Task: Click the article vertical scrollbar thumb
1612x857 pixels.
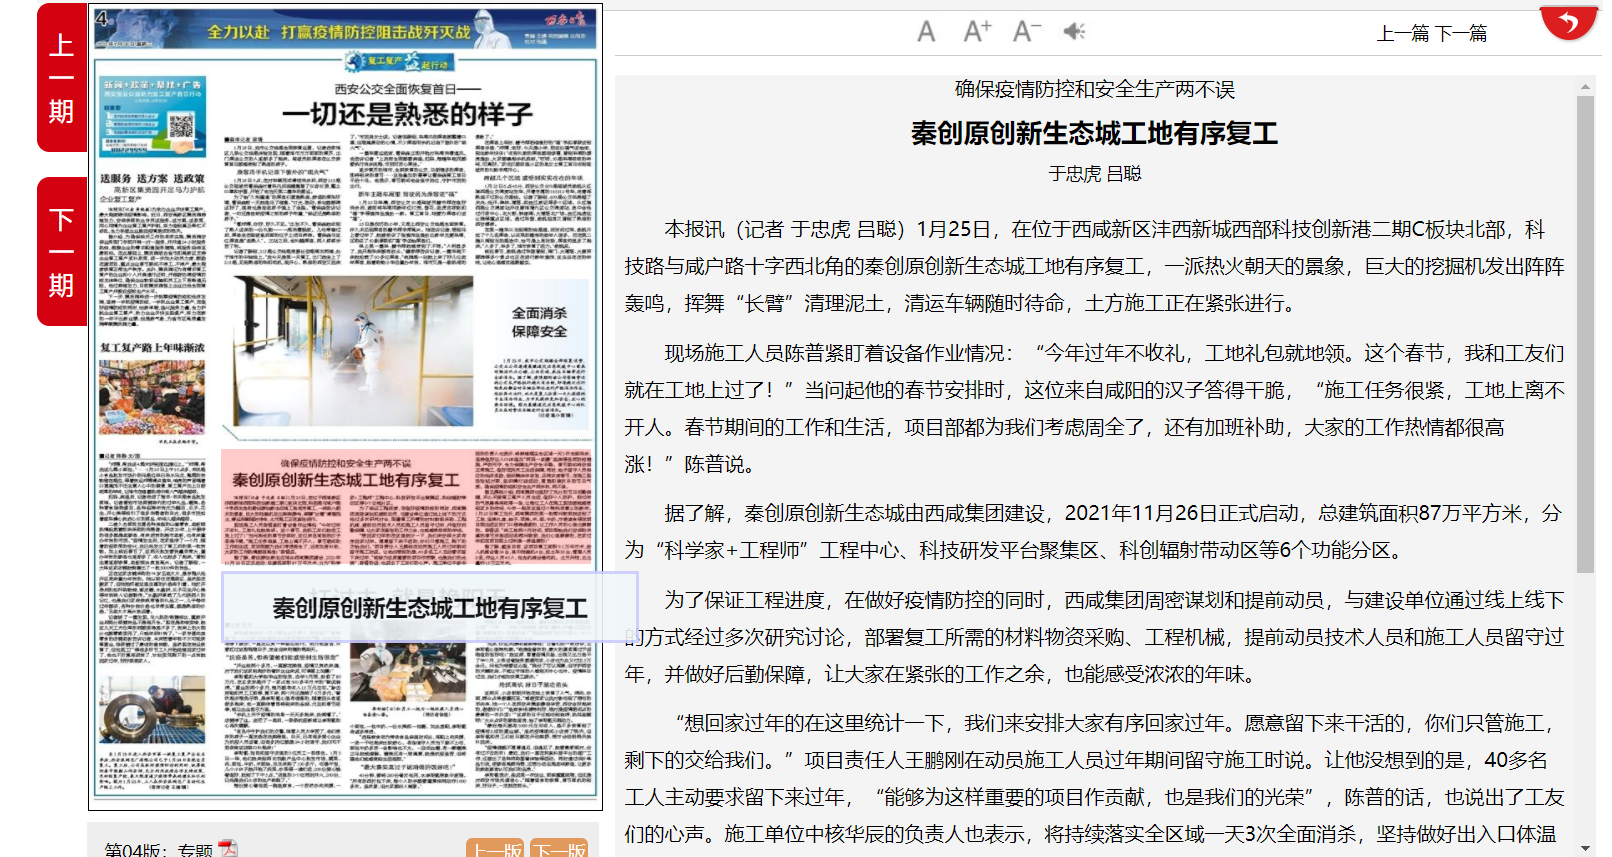Action: pos(1585,335)
